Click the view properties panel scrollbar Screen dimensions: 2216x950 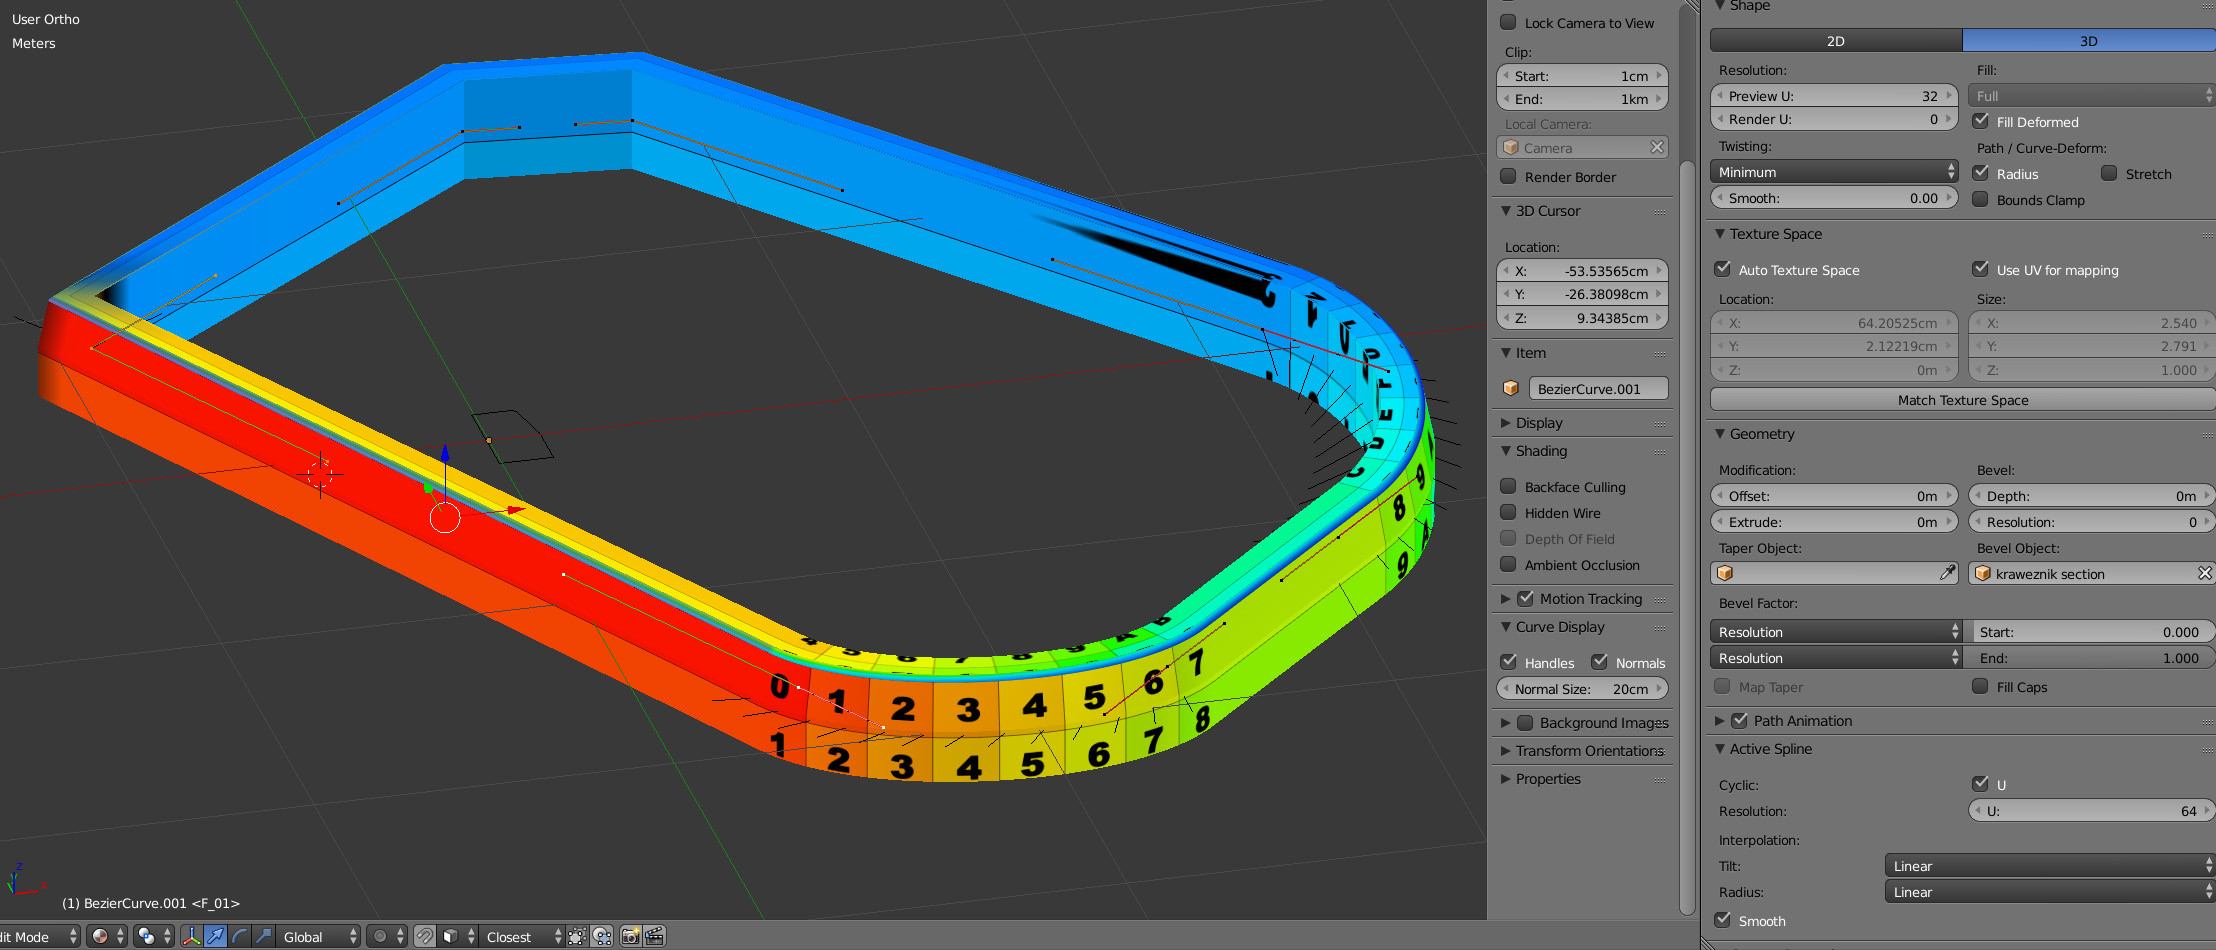1687,540
